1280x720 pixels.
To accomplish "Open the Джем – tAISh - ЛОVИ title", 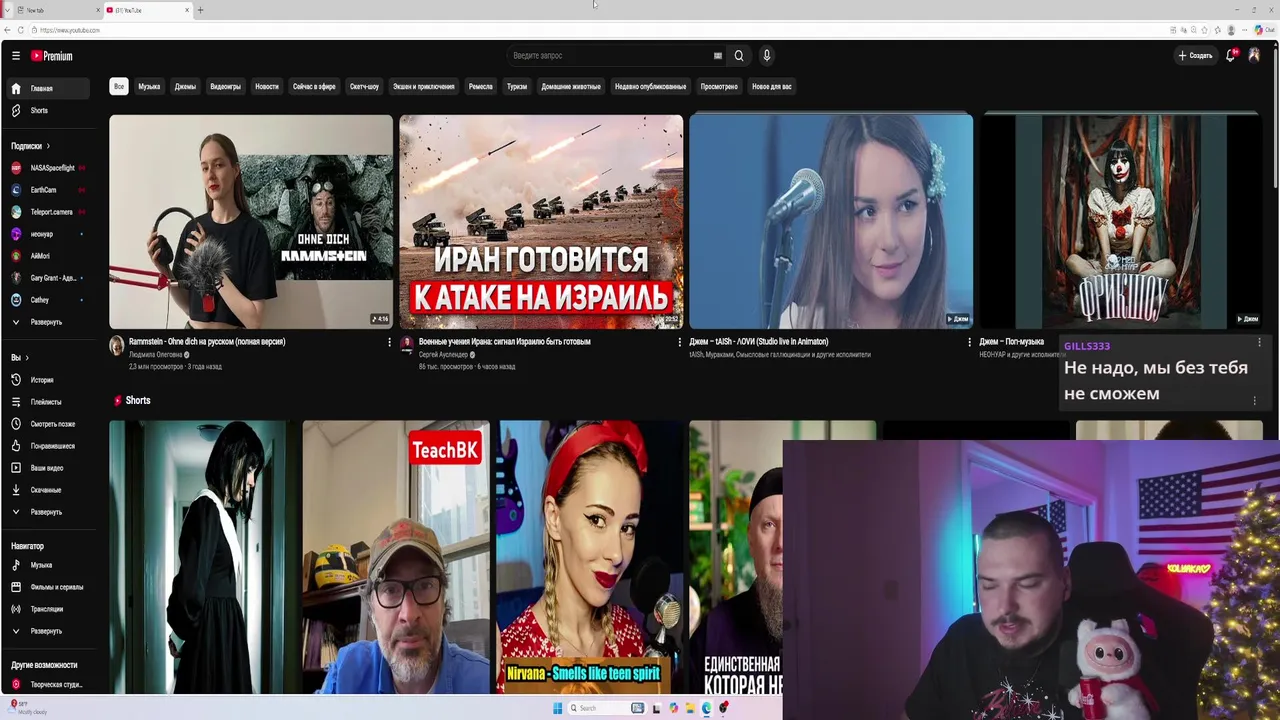I will 759,342.
